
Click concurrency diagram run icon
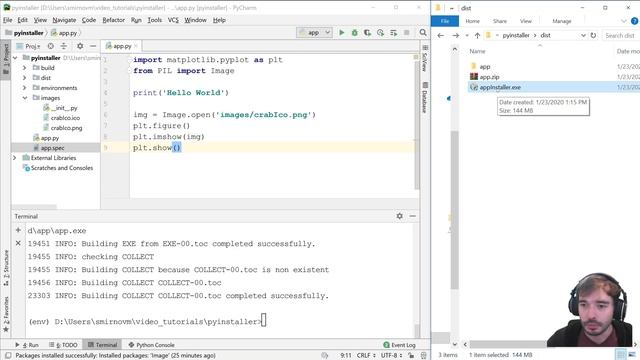pyautogui.click(x=393, y=33)
